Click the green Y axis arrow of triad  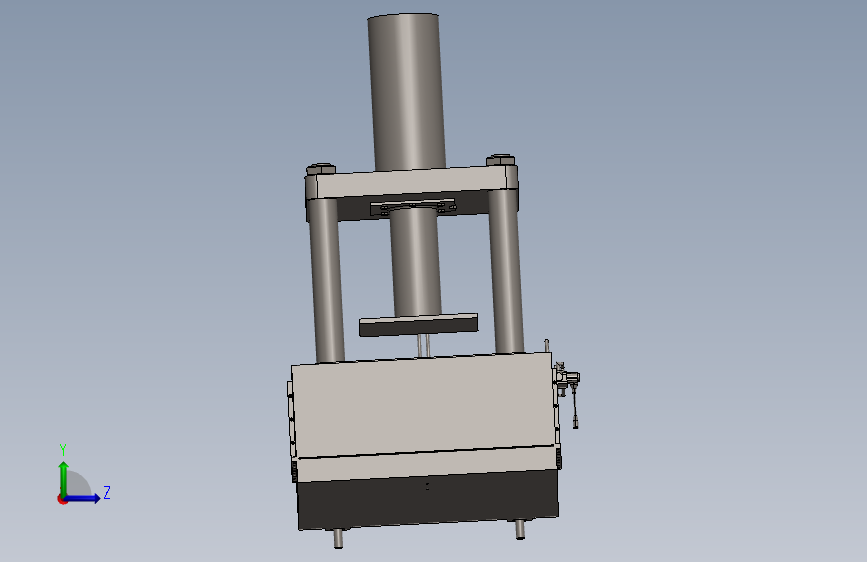pyautogui.click(x=64, y=478)
